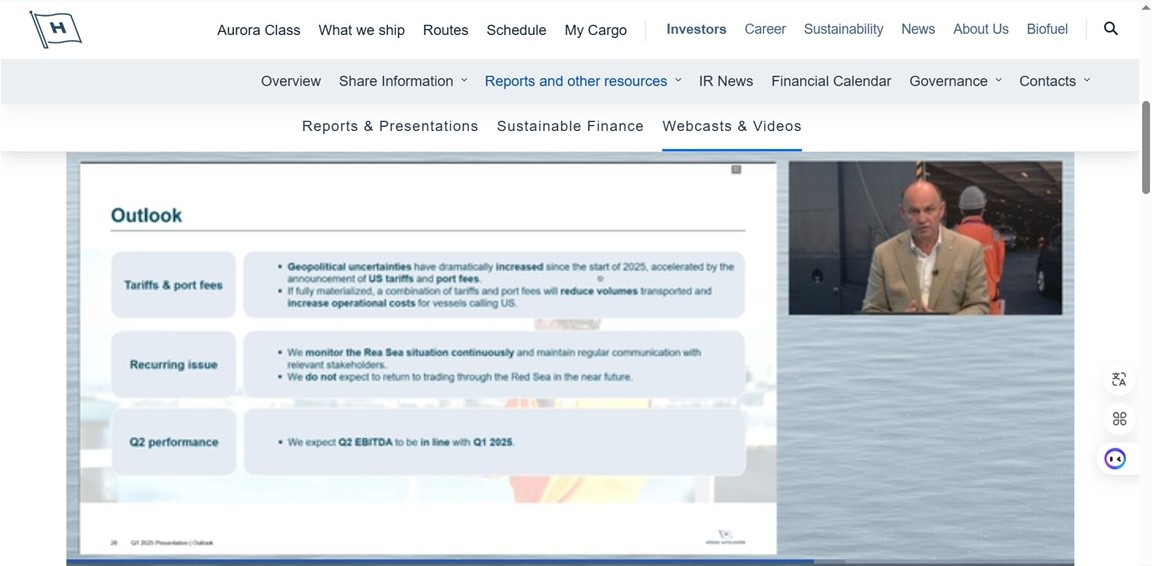Select the Webcasts & Videos tab
1152x566 pixels.
[732, 126]
